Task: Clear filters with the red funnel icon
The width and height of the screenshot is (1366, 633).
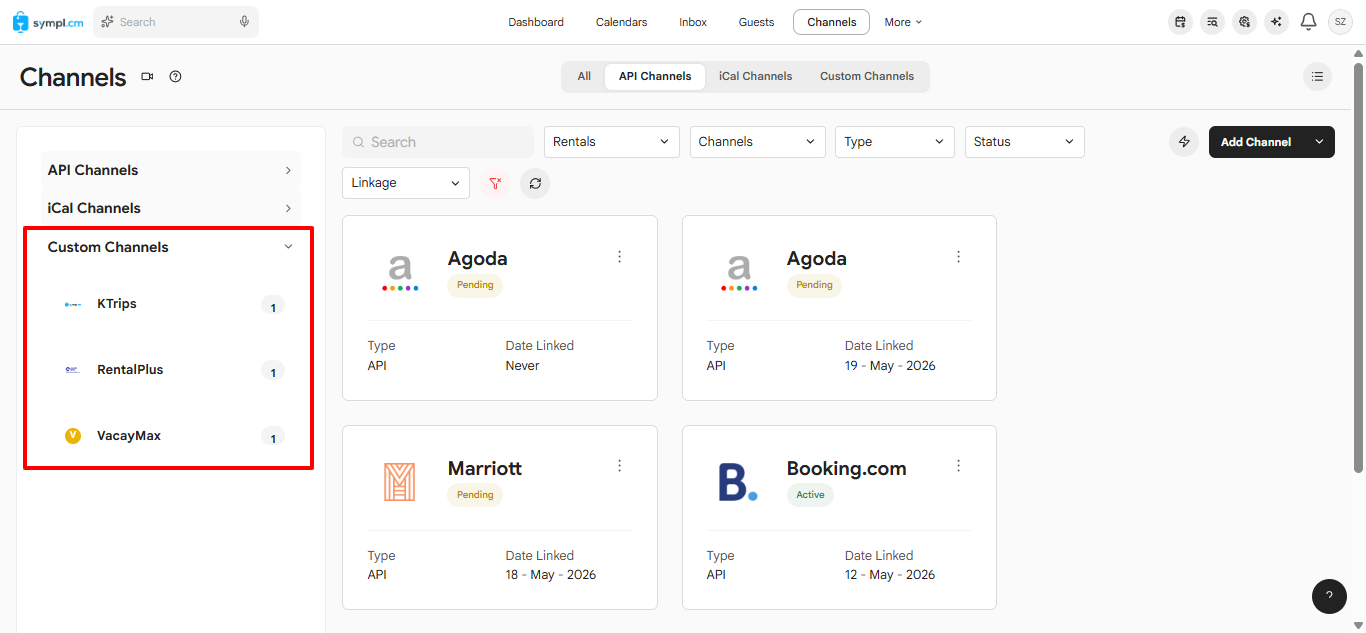Action: point(495,183)
